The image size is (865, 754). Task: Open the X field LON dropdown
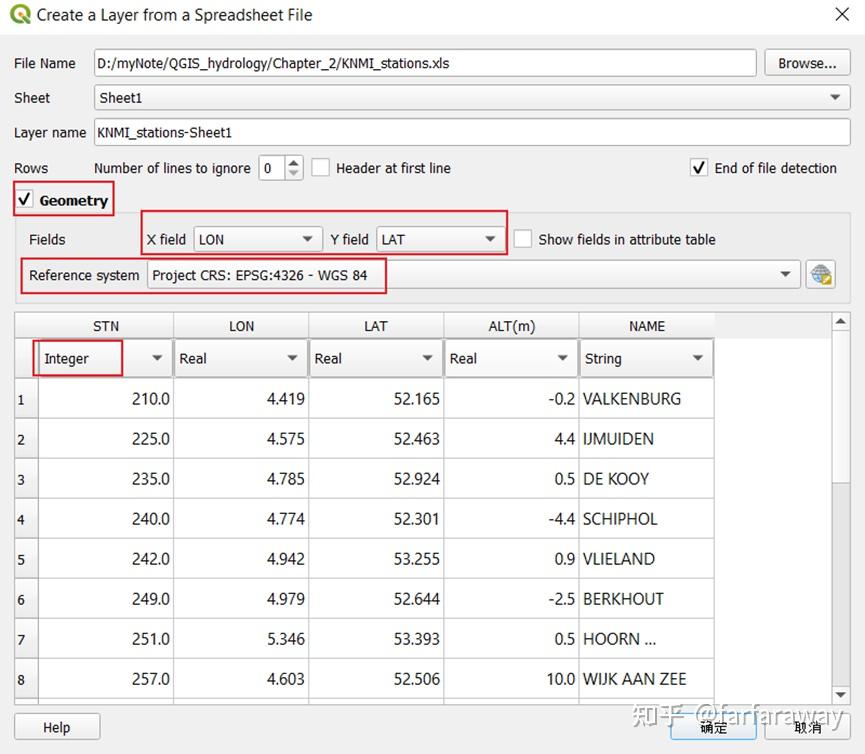coord(257,239)
